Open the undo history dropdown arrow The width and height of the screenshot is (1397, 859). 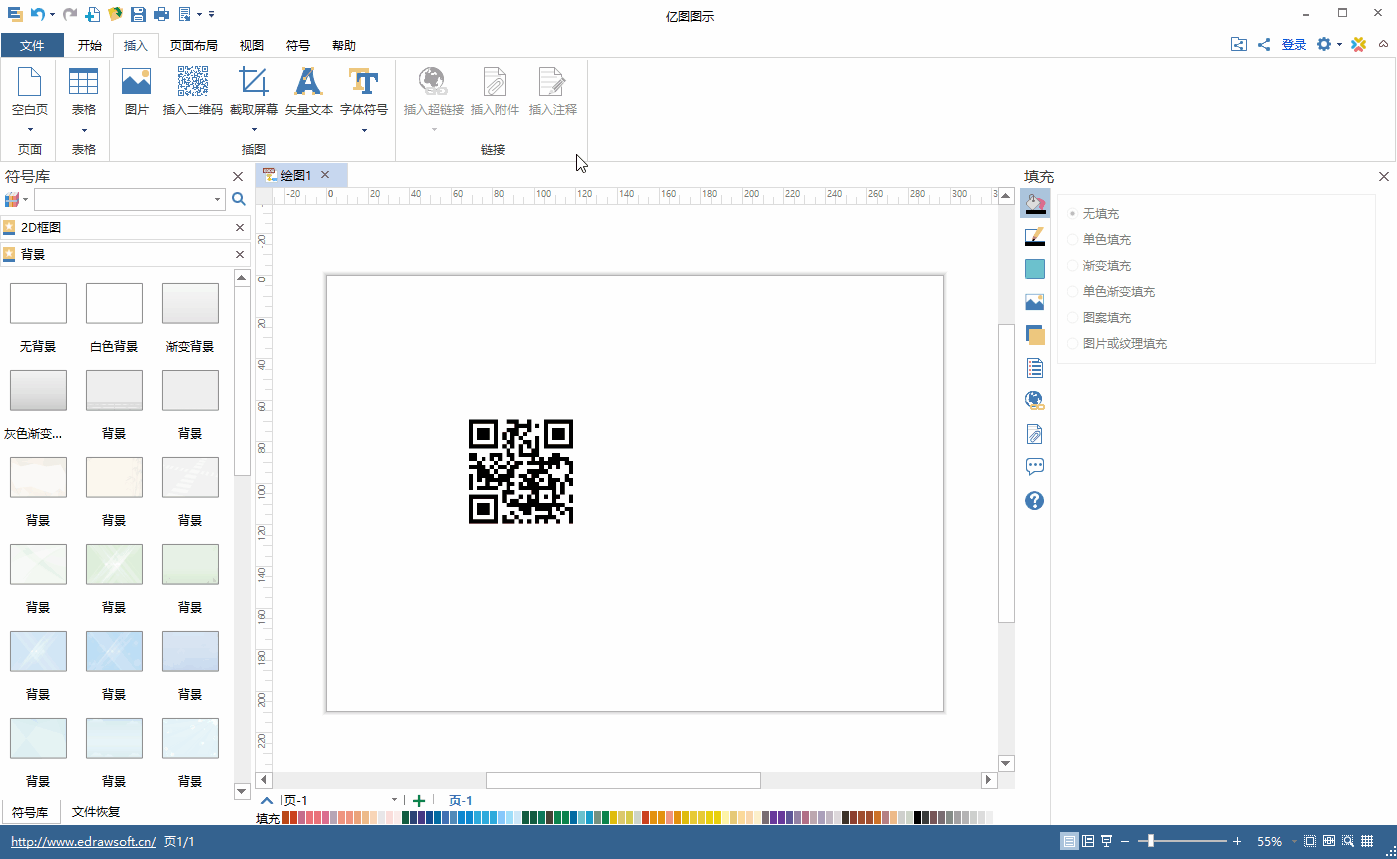tap(53, 15)
